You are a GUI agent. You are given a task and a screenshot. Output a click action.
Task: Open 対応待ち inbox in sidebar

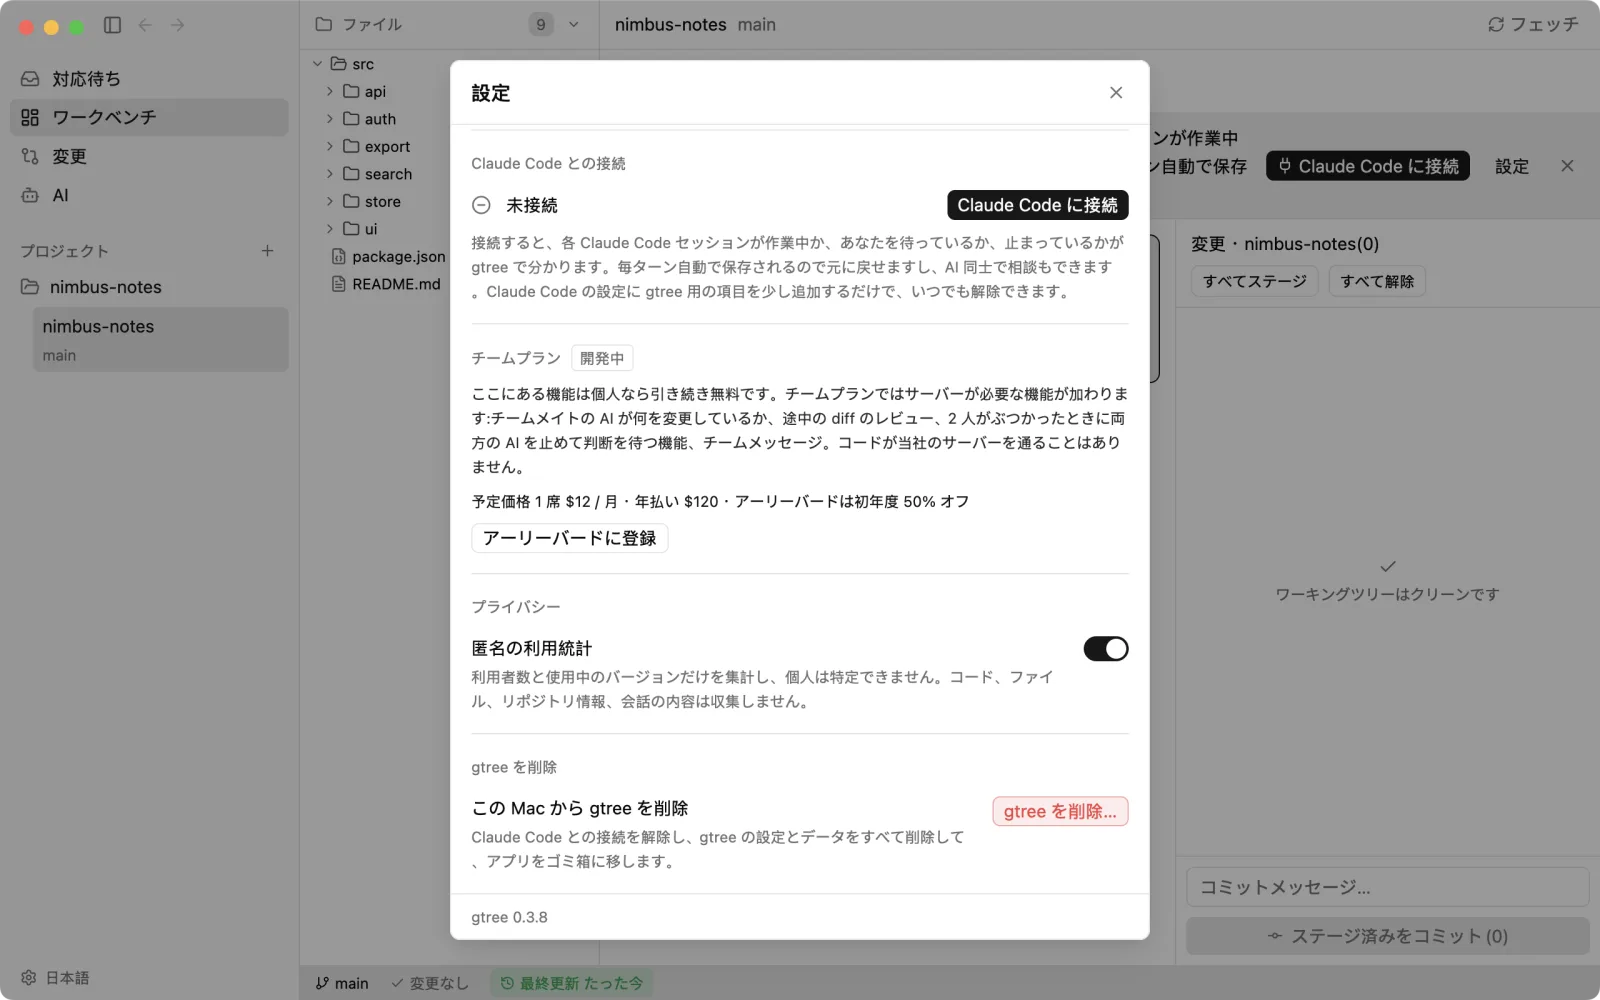click(149, 78)
